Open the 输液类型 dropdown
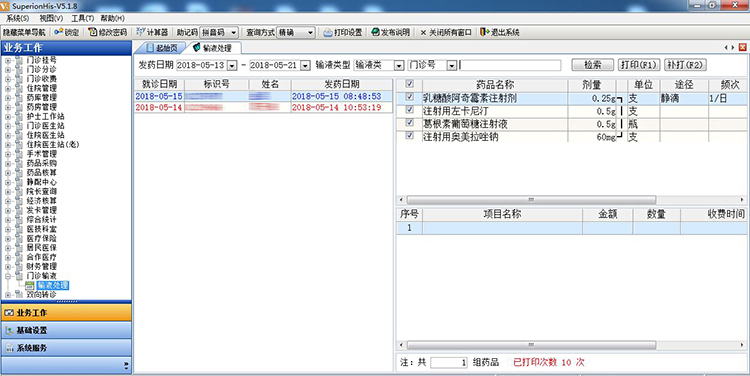The width and height of the screenshot is (750, 376). pos(399,66)
